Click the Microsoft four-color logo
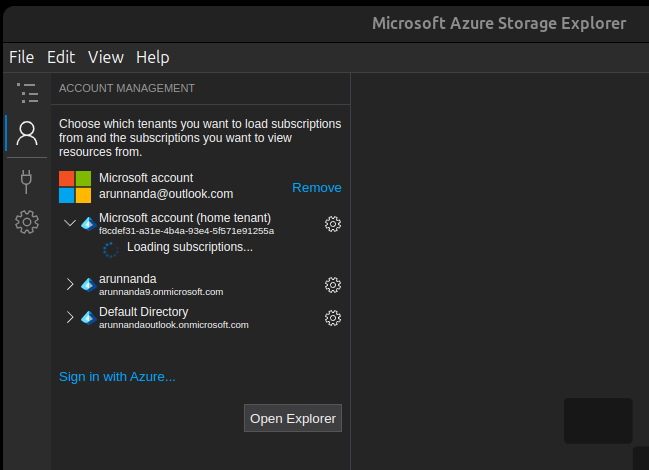649x470 pixels. (75, 187)
